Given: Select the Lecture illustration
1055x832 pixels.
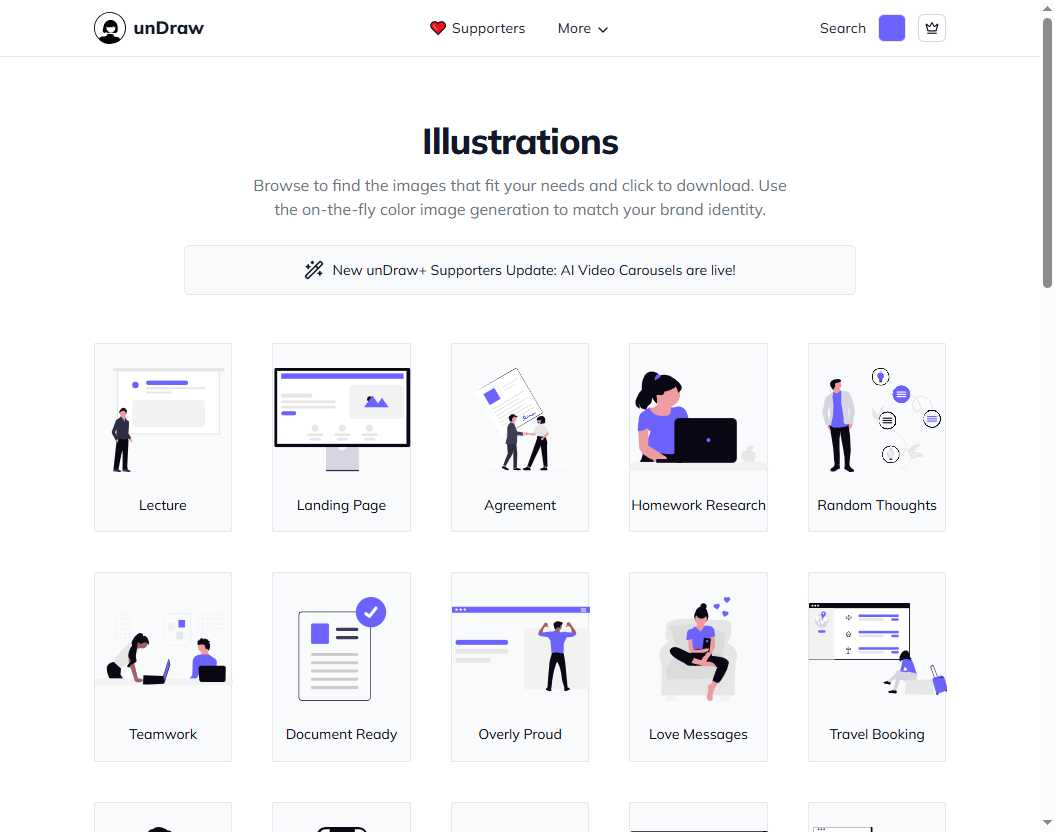Looking at the screenshot, I should pyautogui.click(x=163, y=437).
